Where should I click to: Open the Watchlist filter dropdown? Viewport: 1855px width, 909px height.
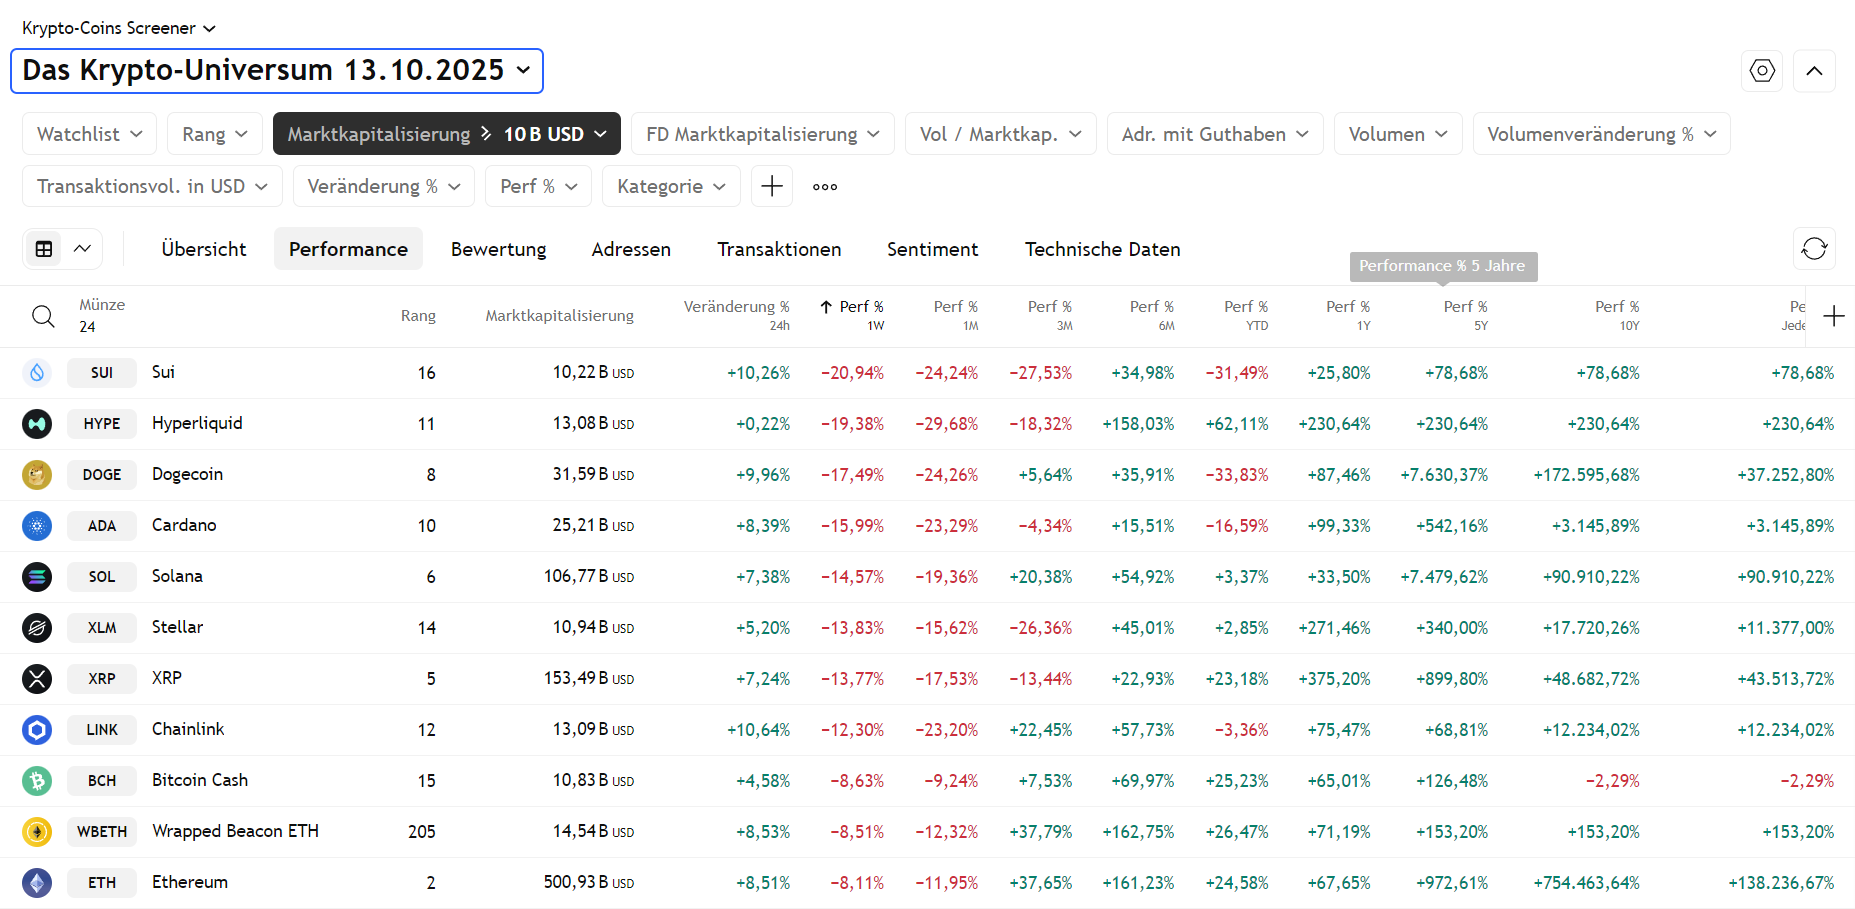click(x=89, y=134)
